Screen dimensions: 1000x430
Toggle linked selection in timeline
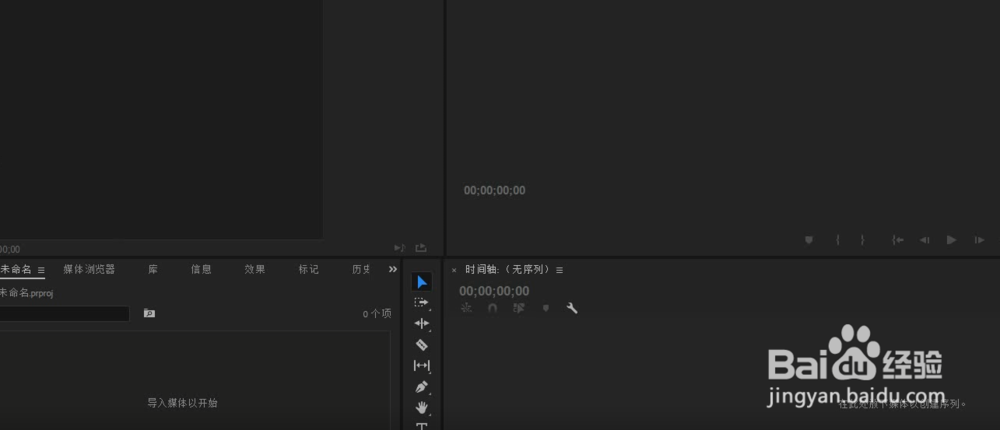pos(519,308)
